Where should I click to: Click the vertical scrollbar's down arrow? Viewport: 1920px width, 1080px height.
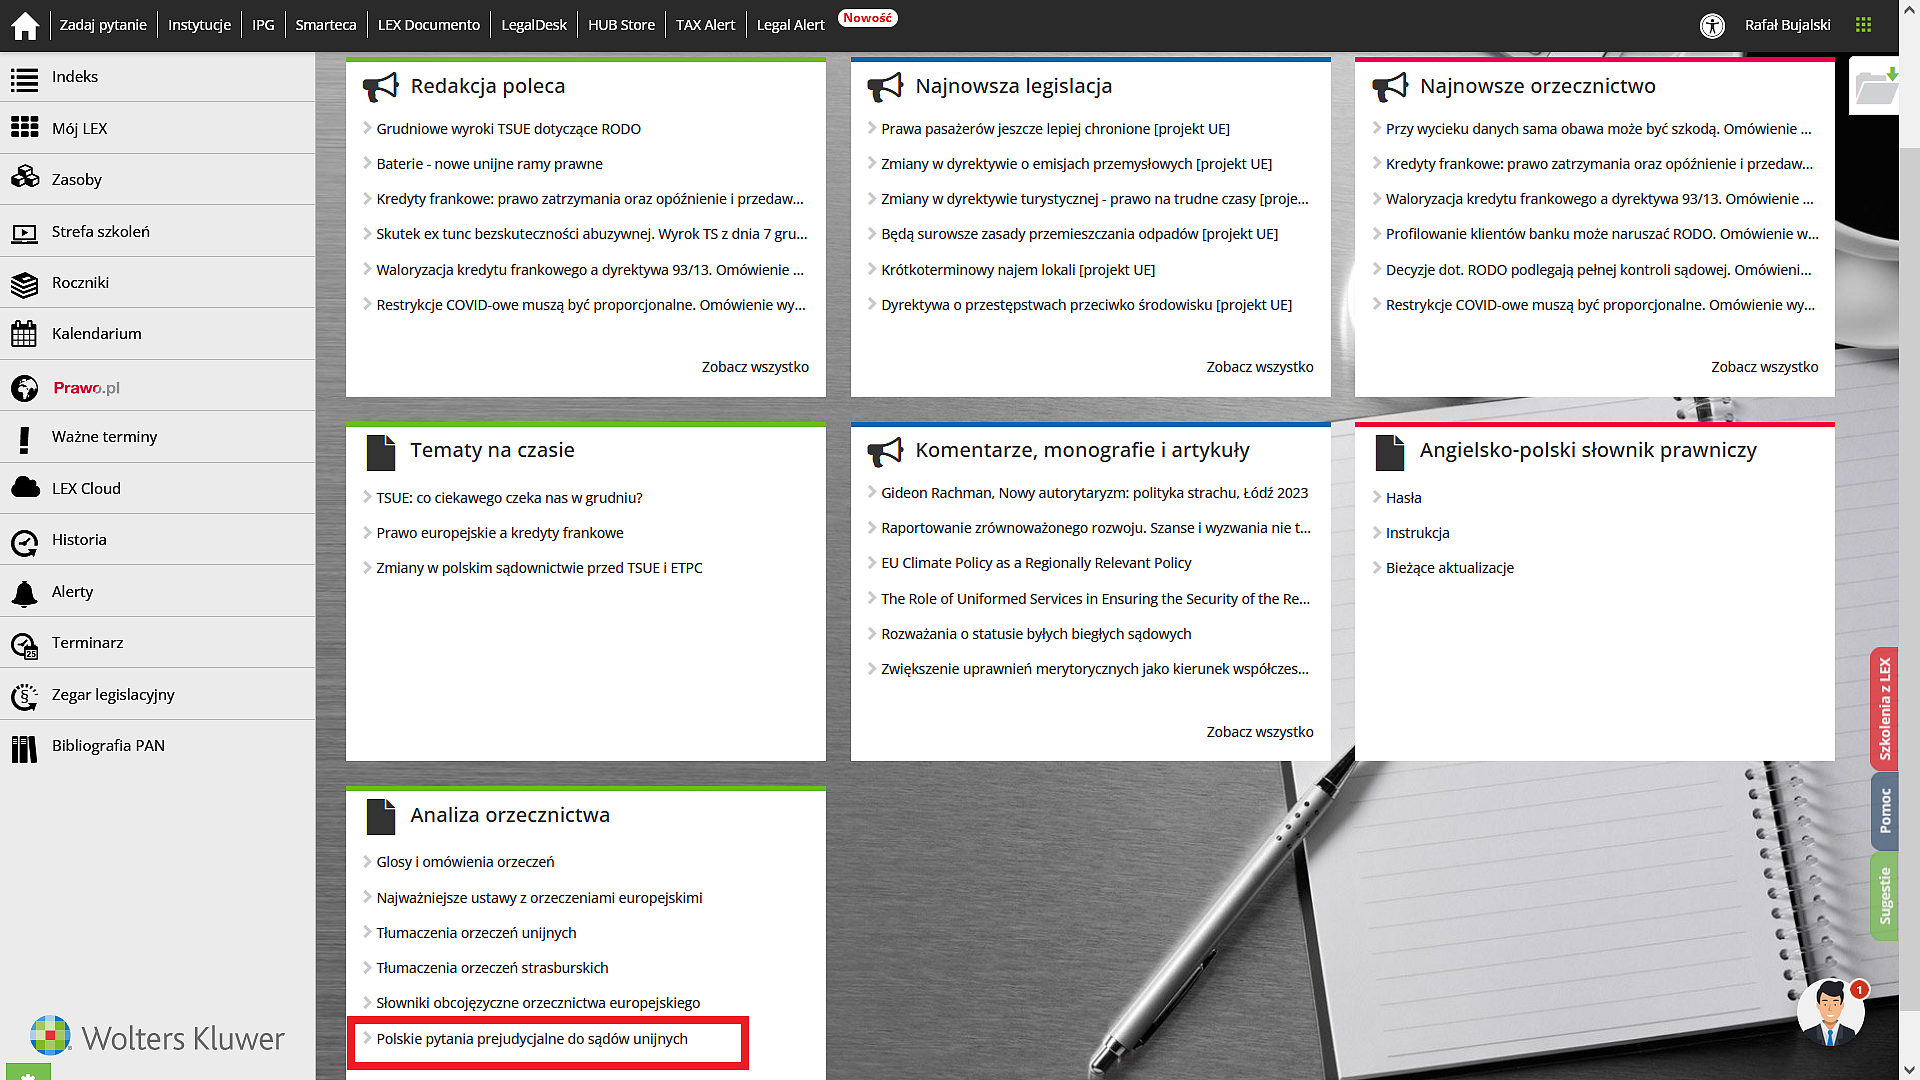coord(1909,1071)
